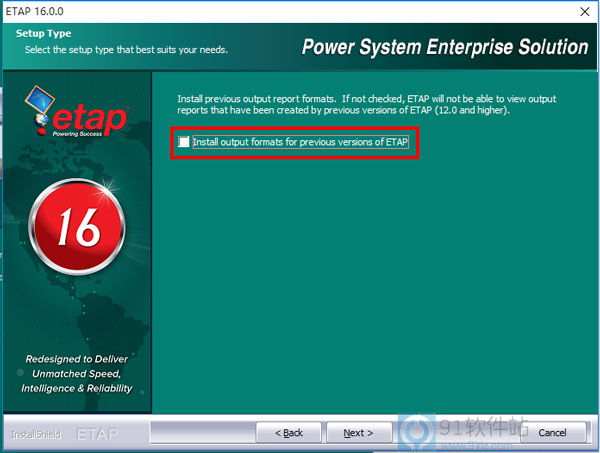Image resolution: width=600 pixels, height=453 pixels.
Task: Enable the install output formats checkbox
Action: (184, 143)
